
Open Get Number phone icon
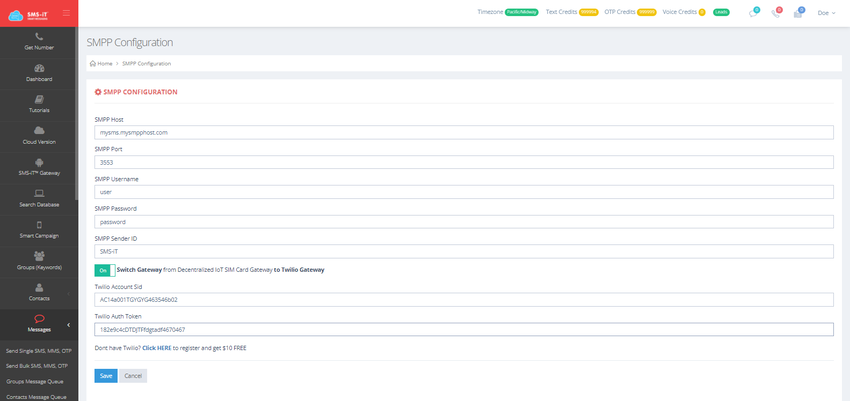(39, 37)
